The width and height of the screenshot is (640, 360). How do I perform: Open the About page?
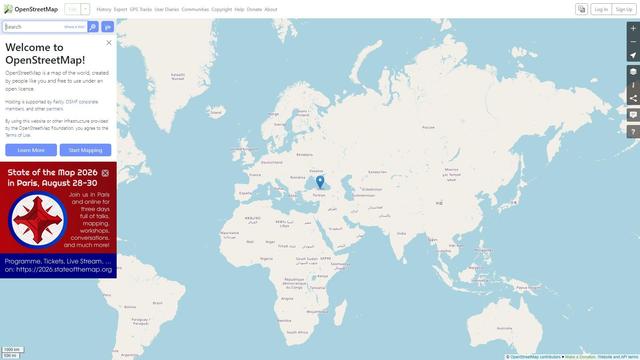click(271, 9)
